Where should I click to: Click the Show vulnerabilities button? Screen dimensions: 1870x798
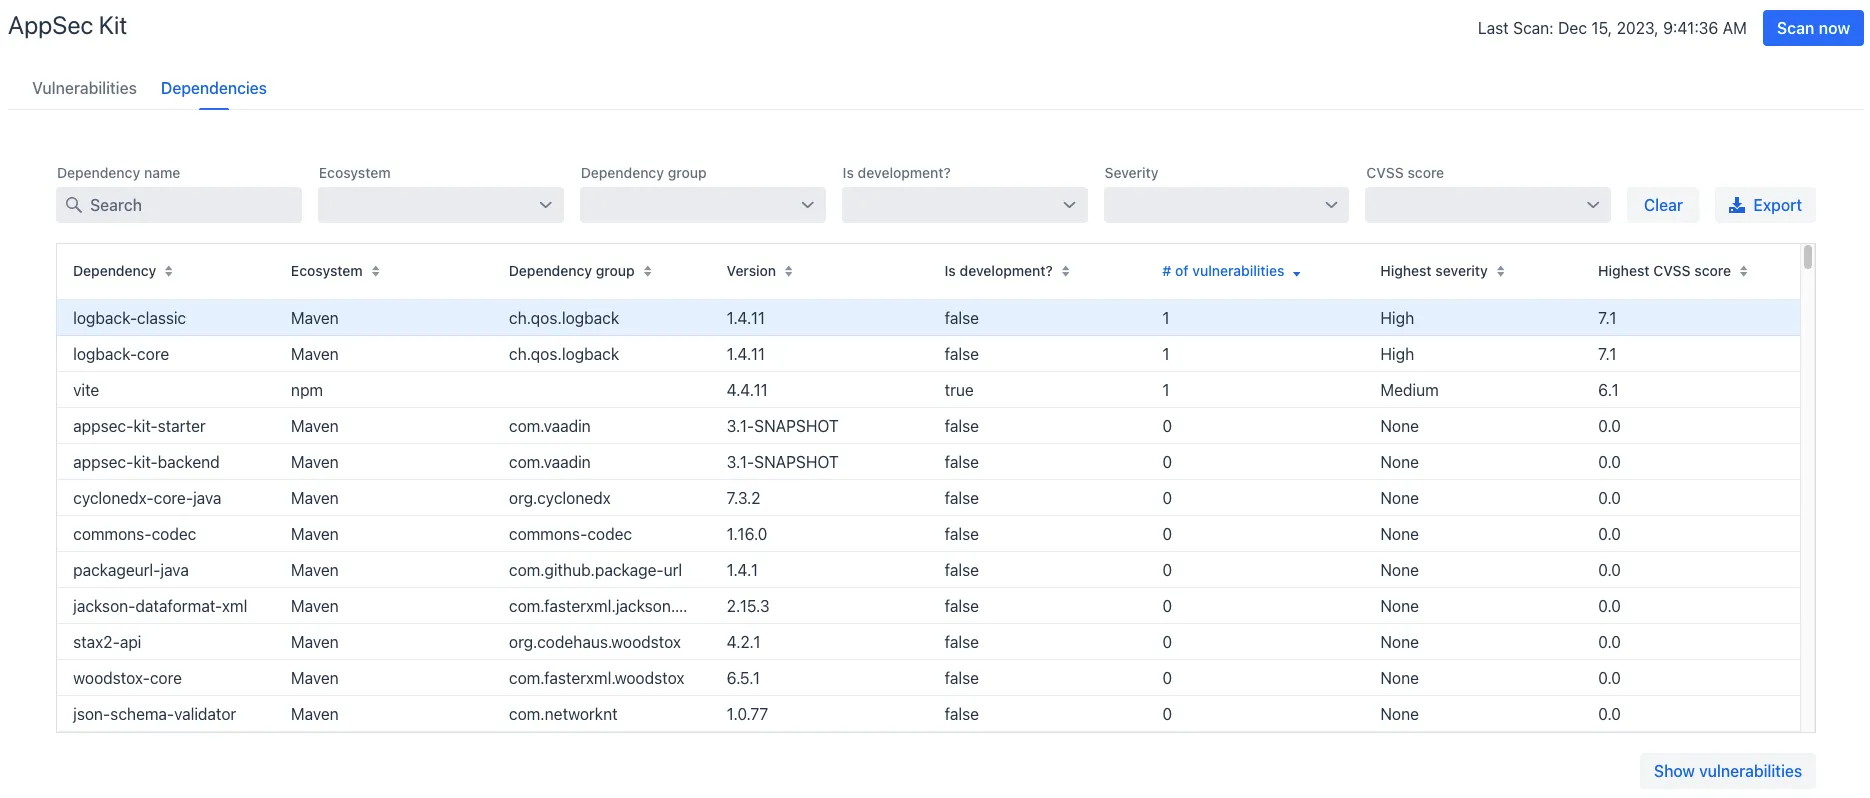(x=1727, y=771)
